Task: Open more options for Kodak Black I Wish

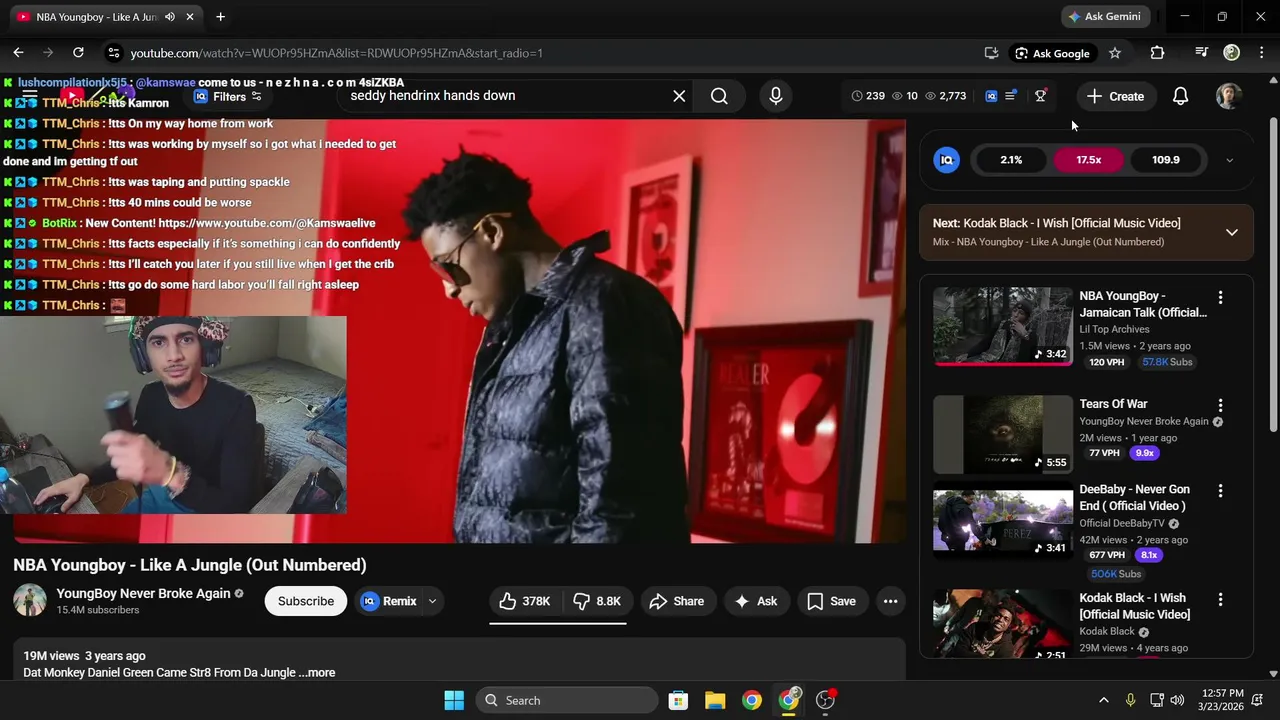Action: [1220, 599]
